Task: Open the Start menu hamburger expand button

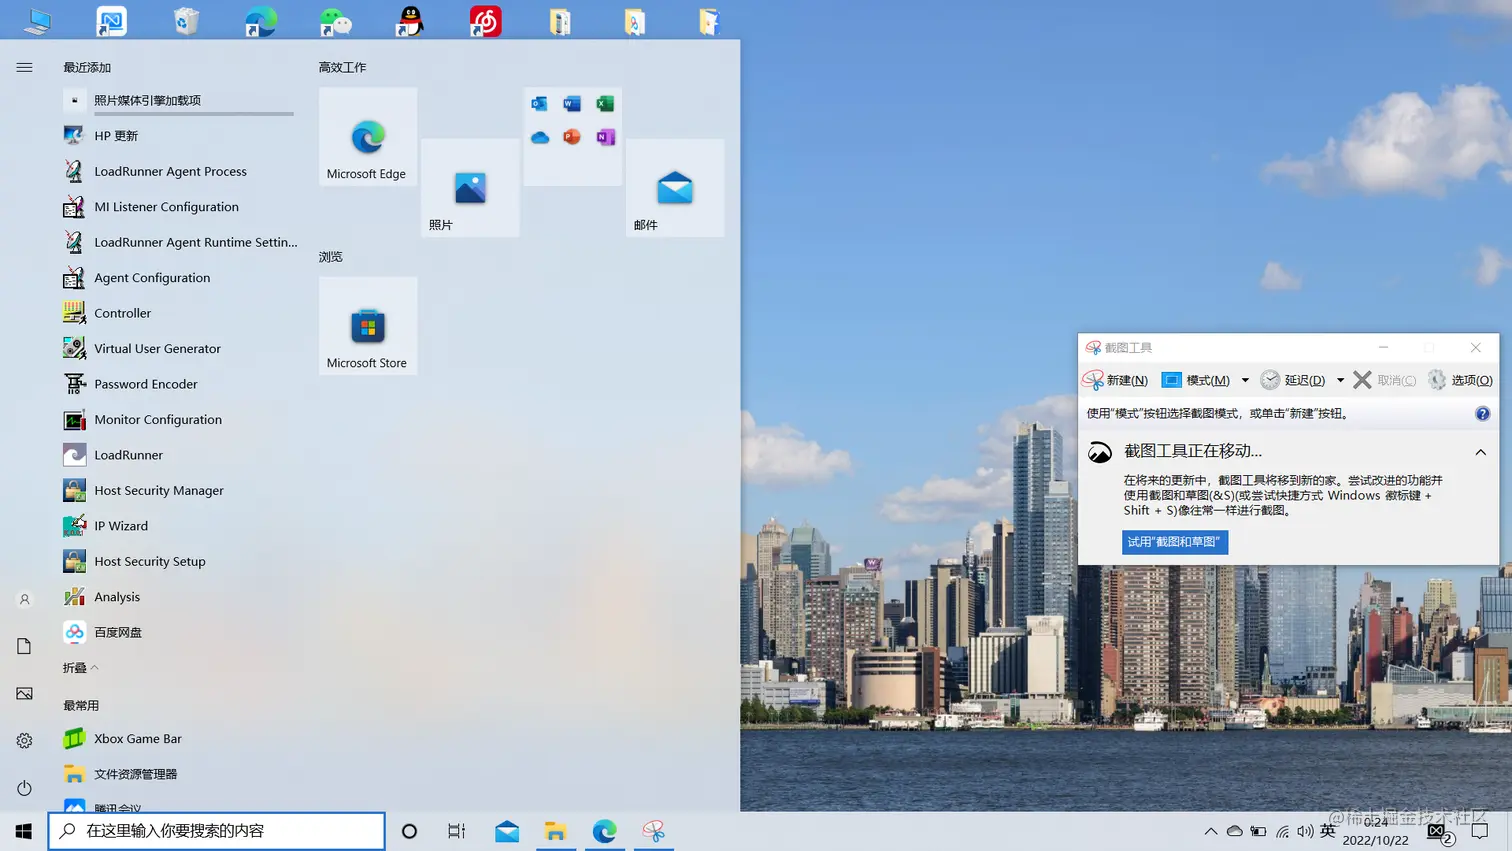Action: [x=24, y=67]
